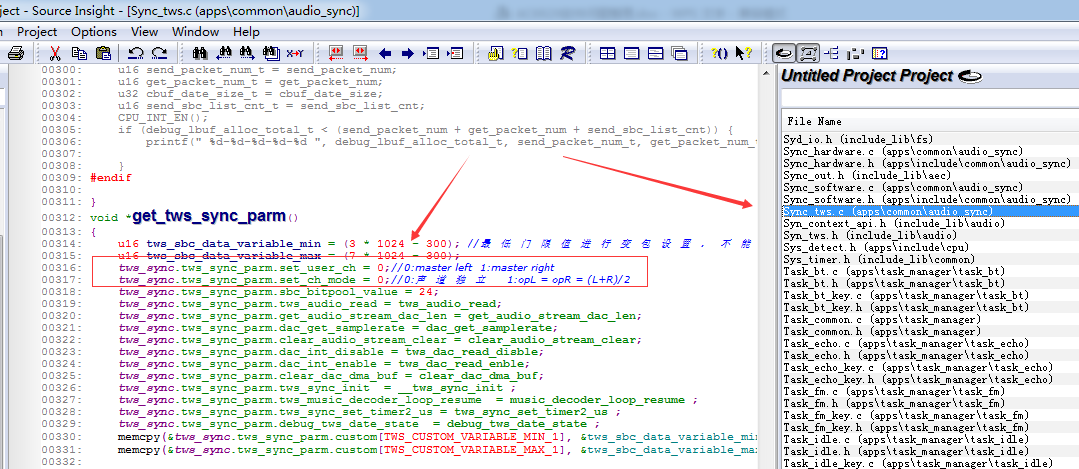The height and width of the screenshot is (469, 1079).
Task: Tile windows horizontally into two panes
Action: [x=655, y=53]
